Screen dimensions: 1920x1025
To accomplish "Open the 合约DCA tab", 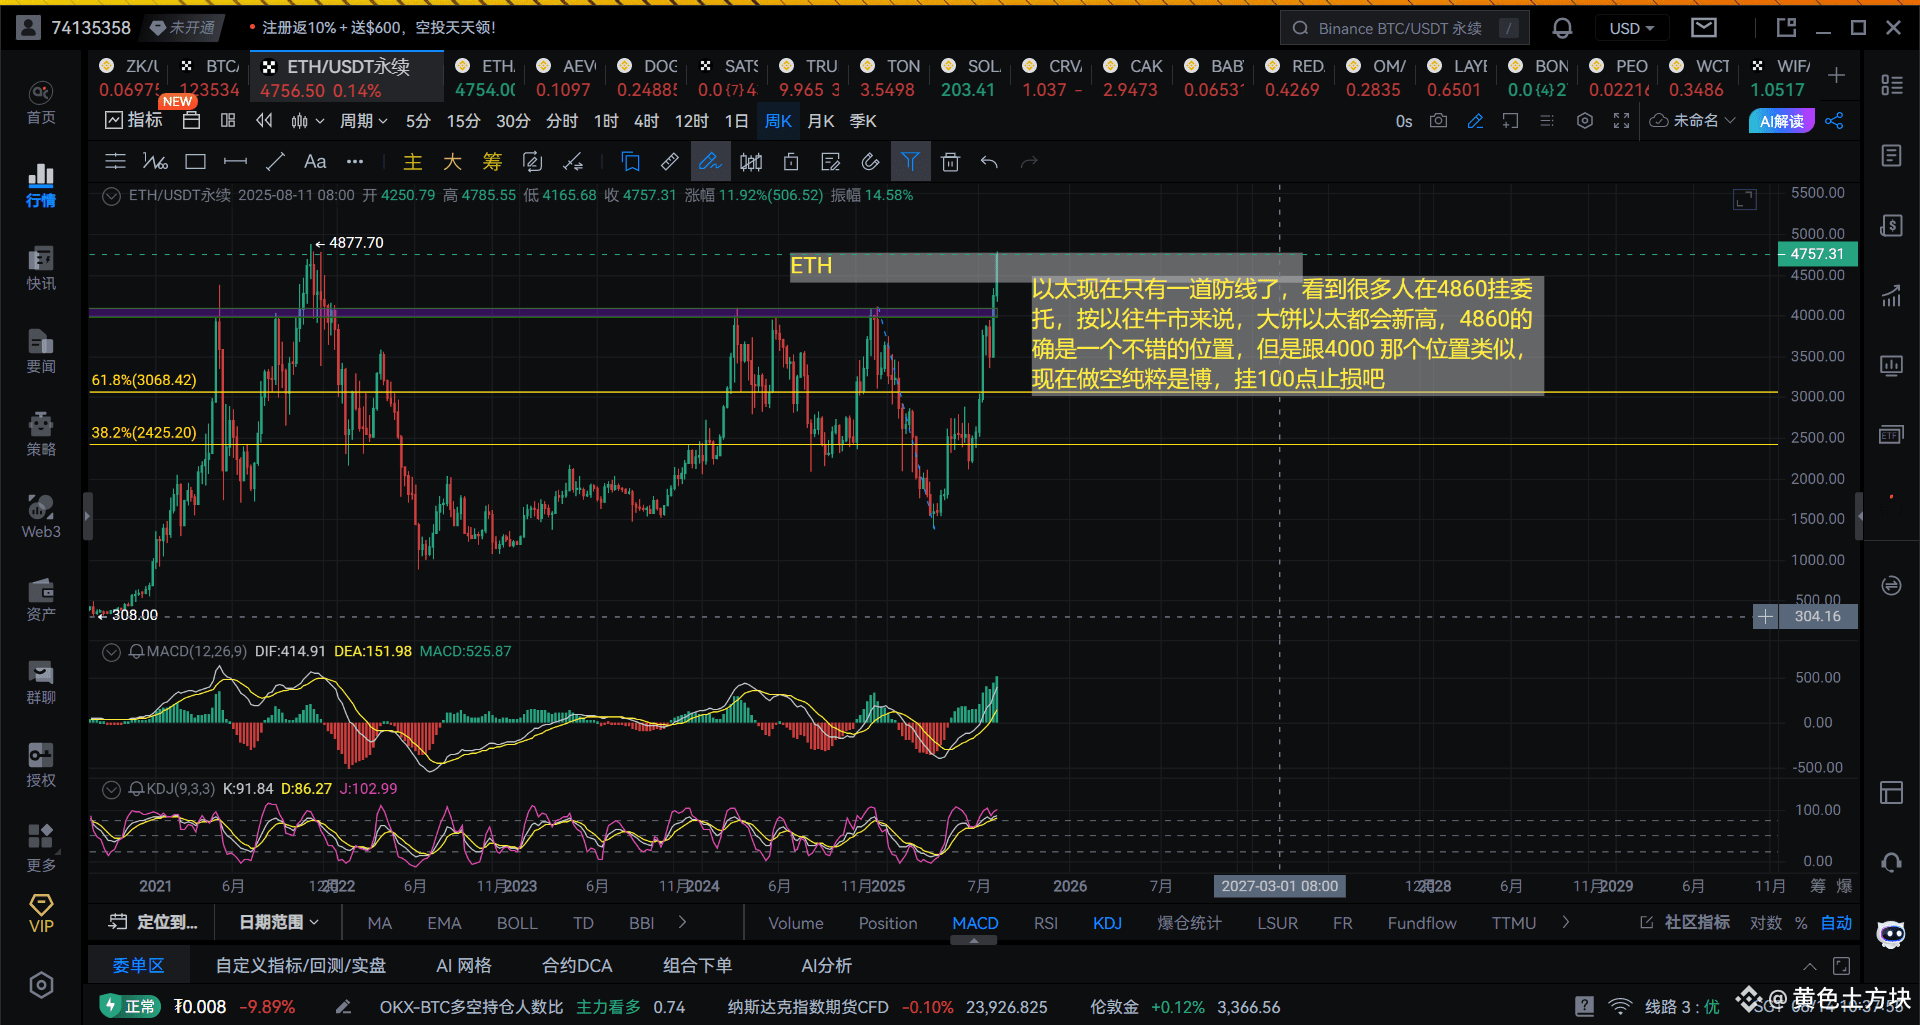I will [x=577, y=966].
